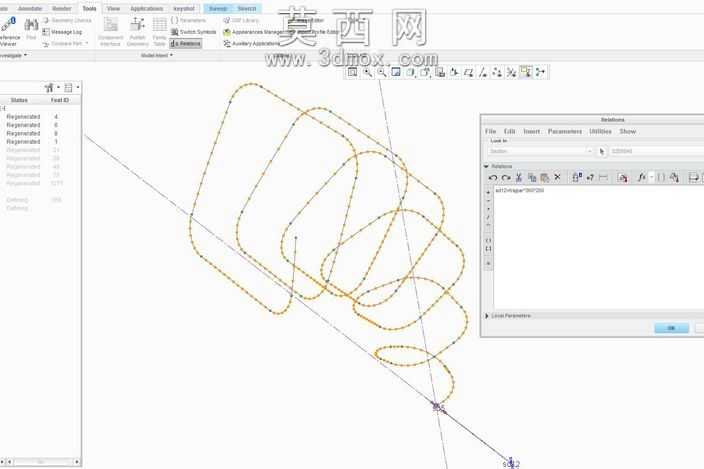The image size is (704, 469).
Task: Click the Parameters button in ribbon
Action: (x=189, y=20)
